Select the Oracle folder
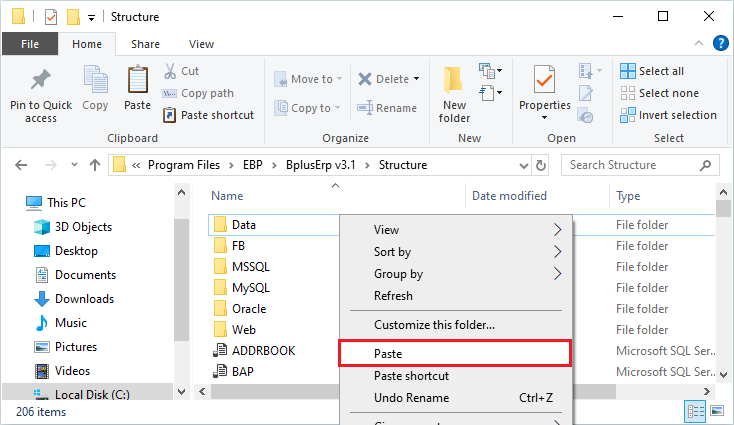The image size is (734, 425). pos(249,309)
